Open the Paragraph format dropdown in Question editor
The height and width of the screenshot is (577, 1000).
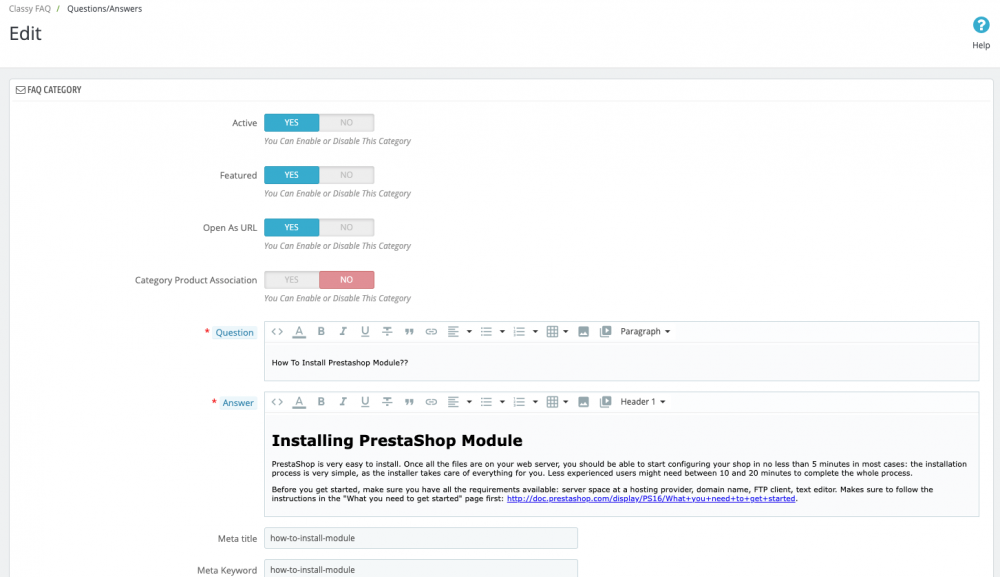[641, 331]
